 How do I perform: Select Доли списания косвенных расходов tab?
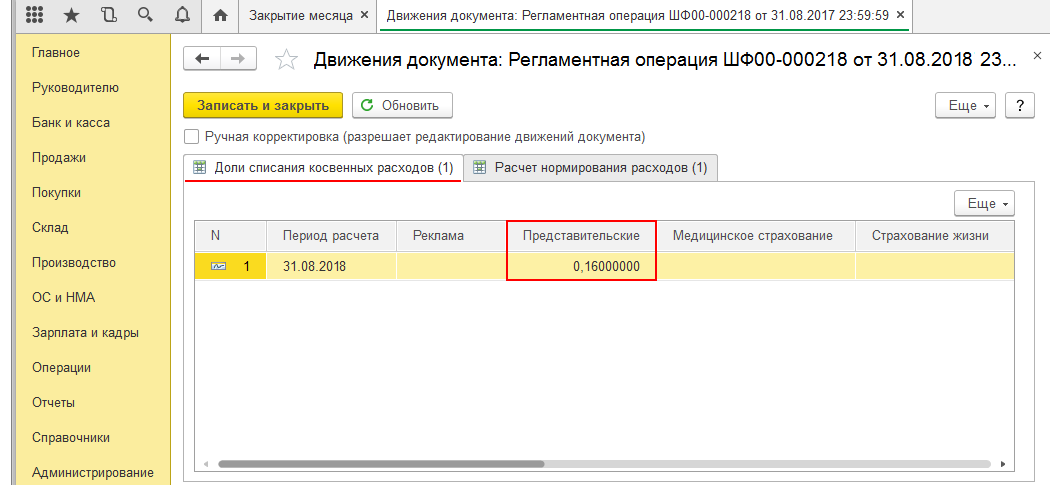(323, 168)
